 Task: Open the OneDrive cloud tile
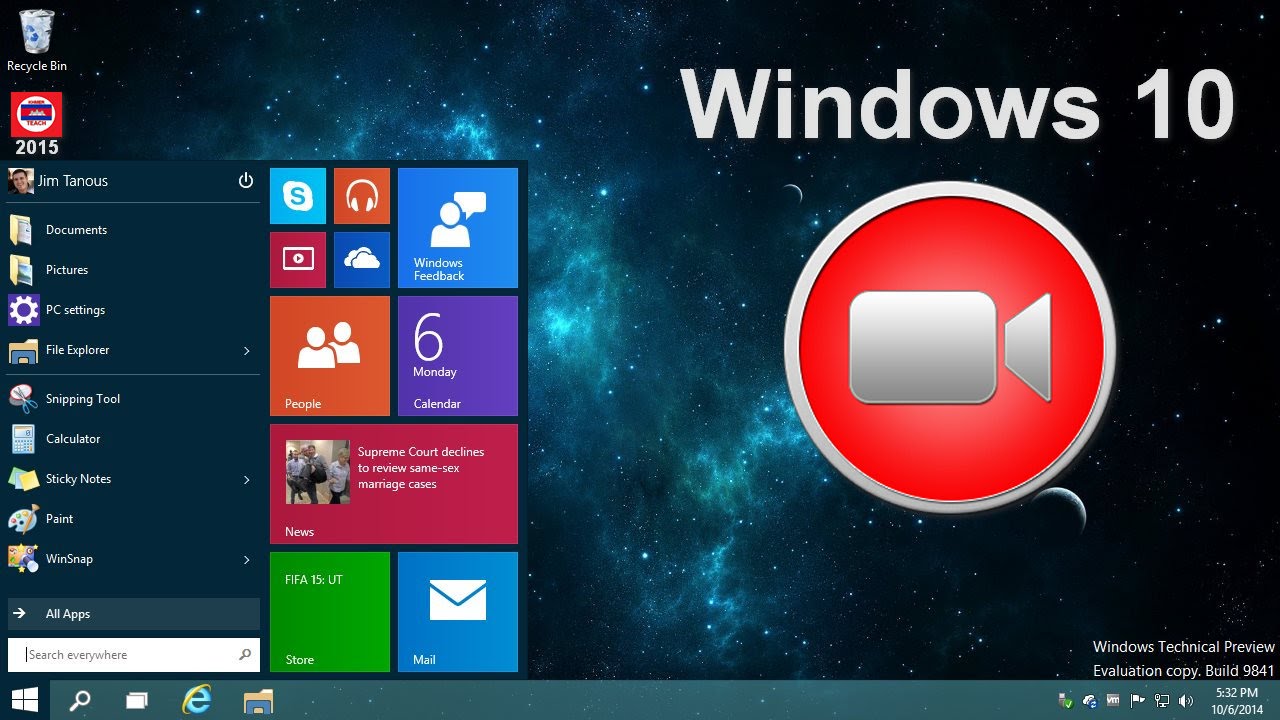(x=362, y=260)
